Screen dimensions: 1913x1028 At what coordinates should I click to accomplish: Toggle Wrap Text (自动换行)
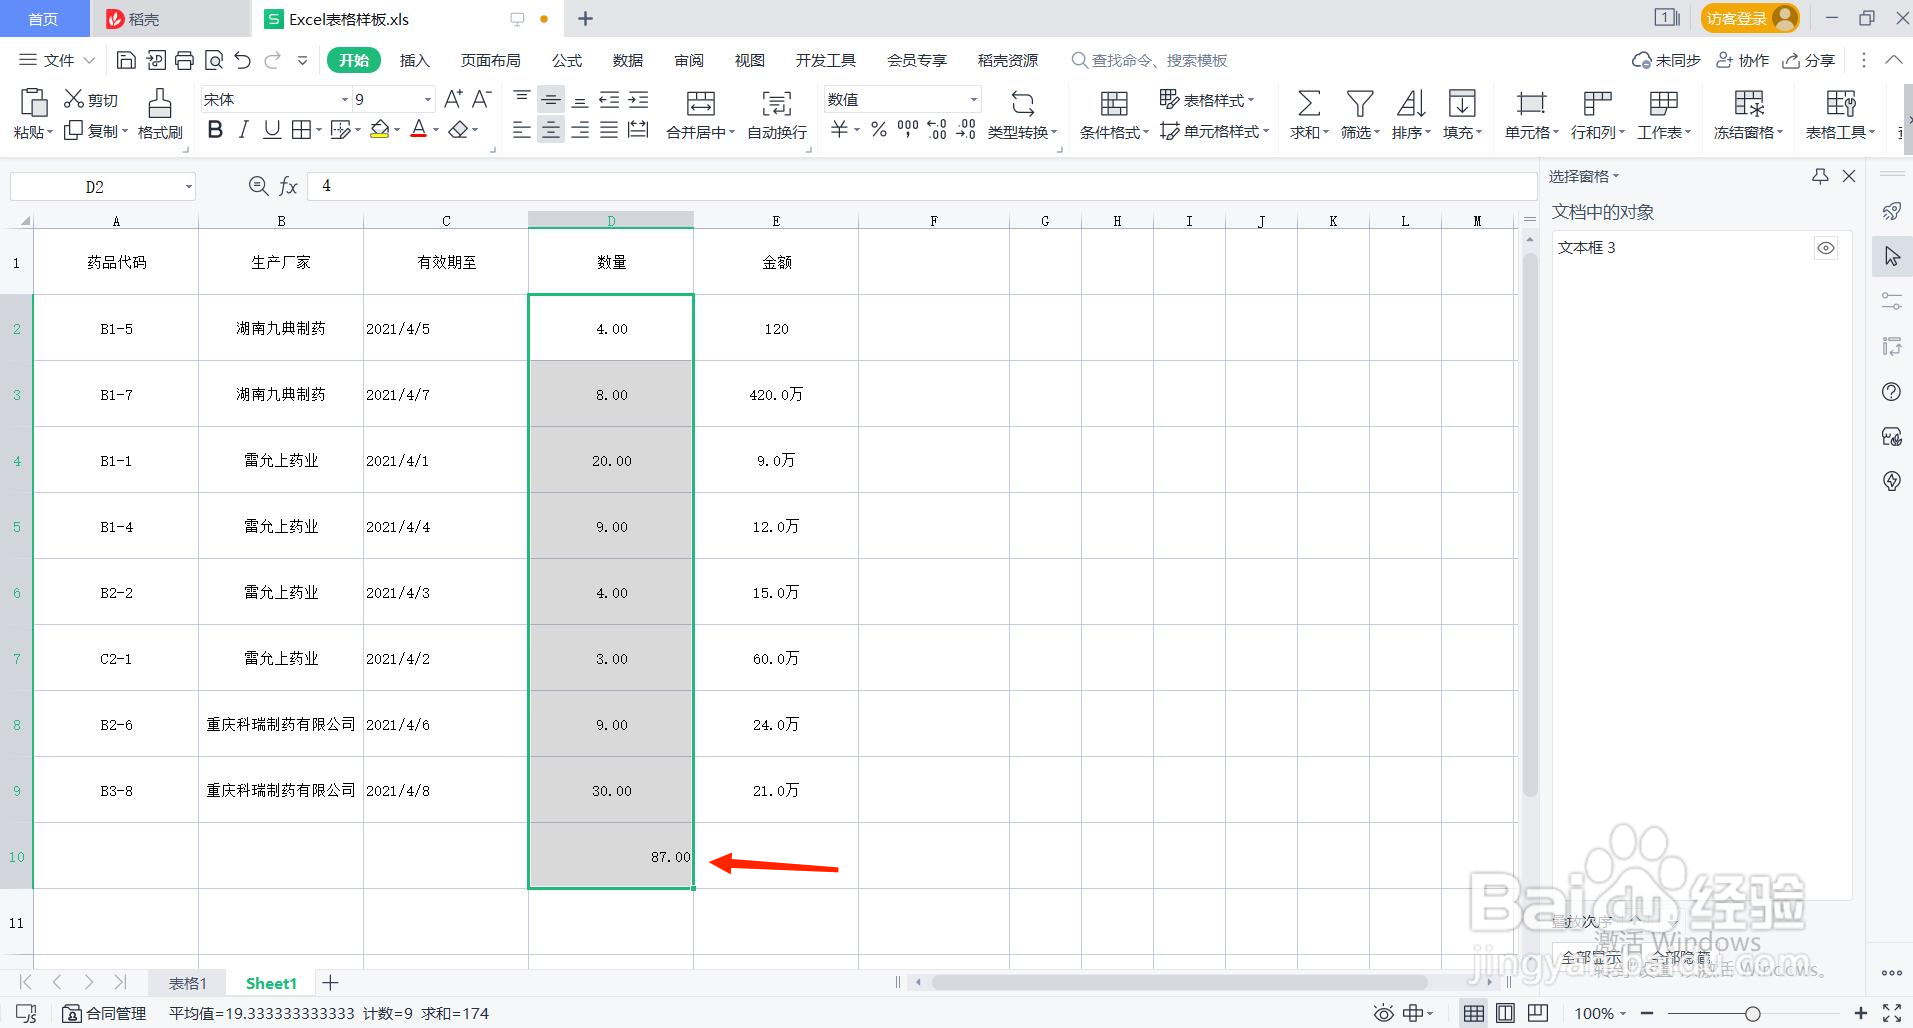pyautogui.click(x=777, y=114)
